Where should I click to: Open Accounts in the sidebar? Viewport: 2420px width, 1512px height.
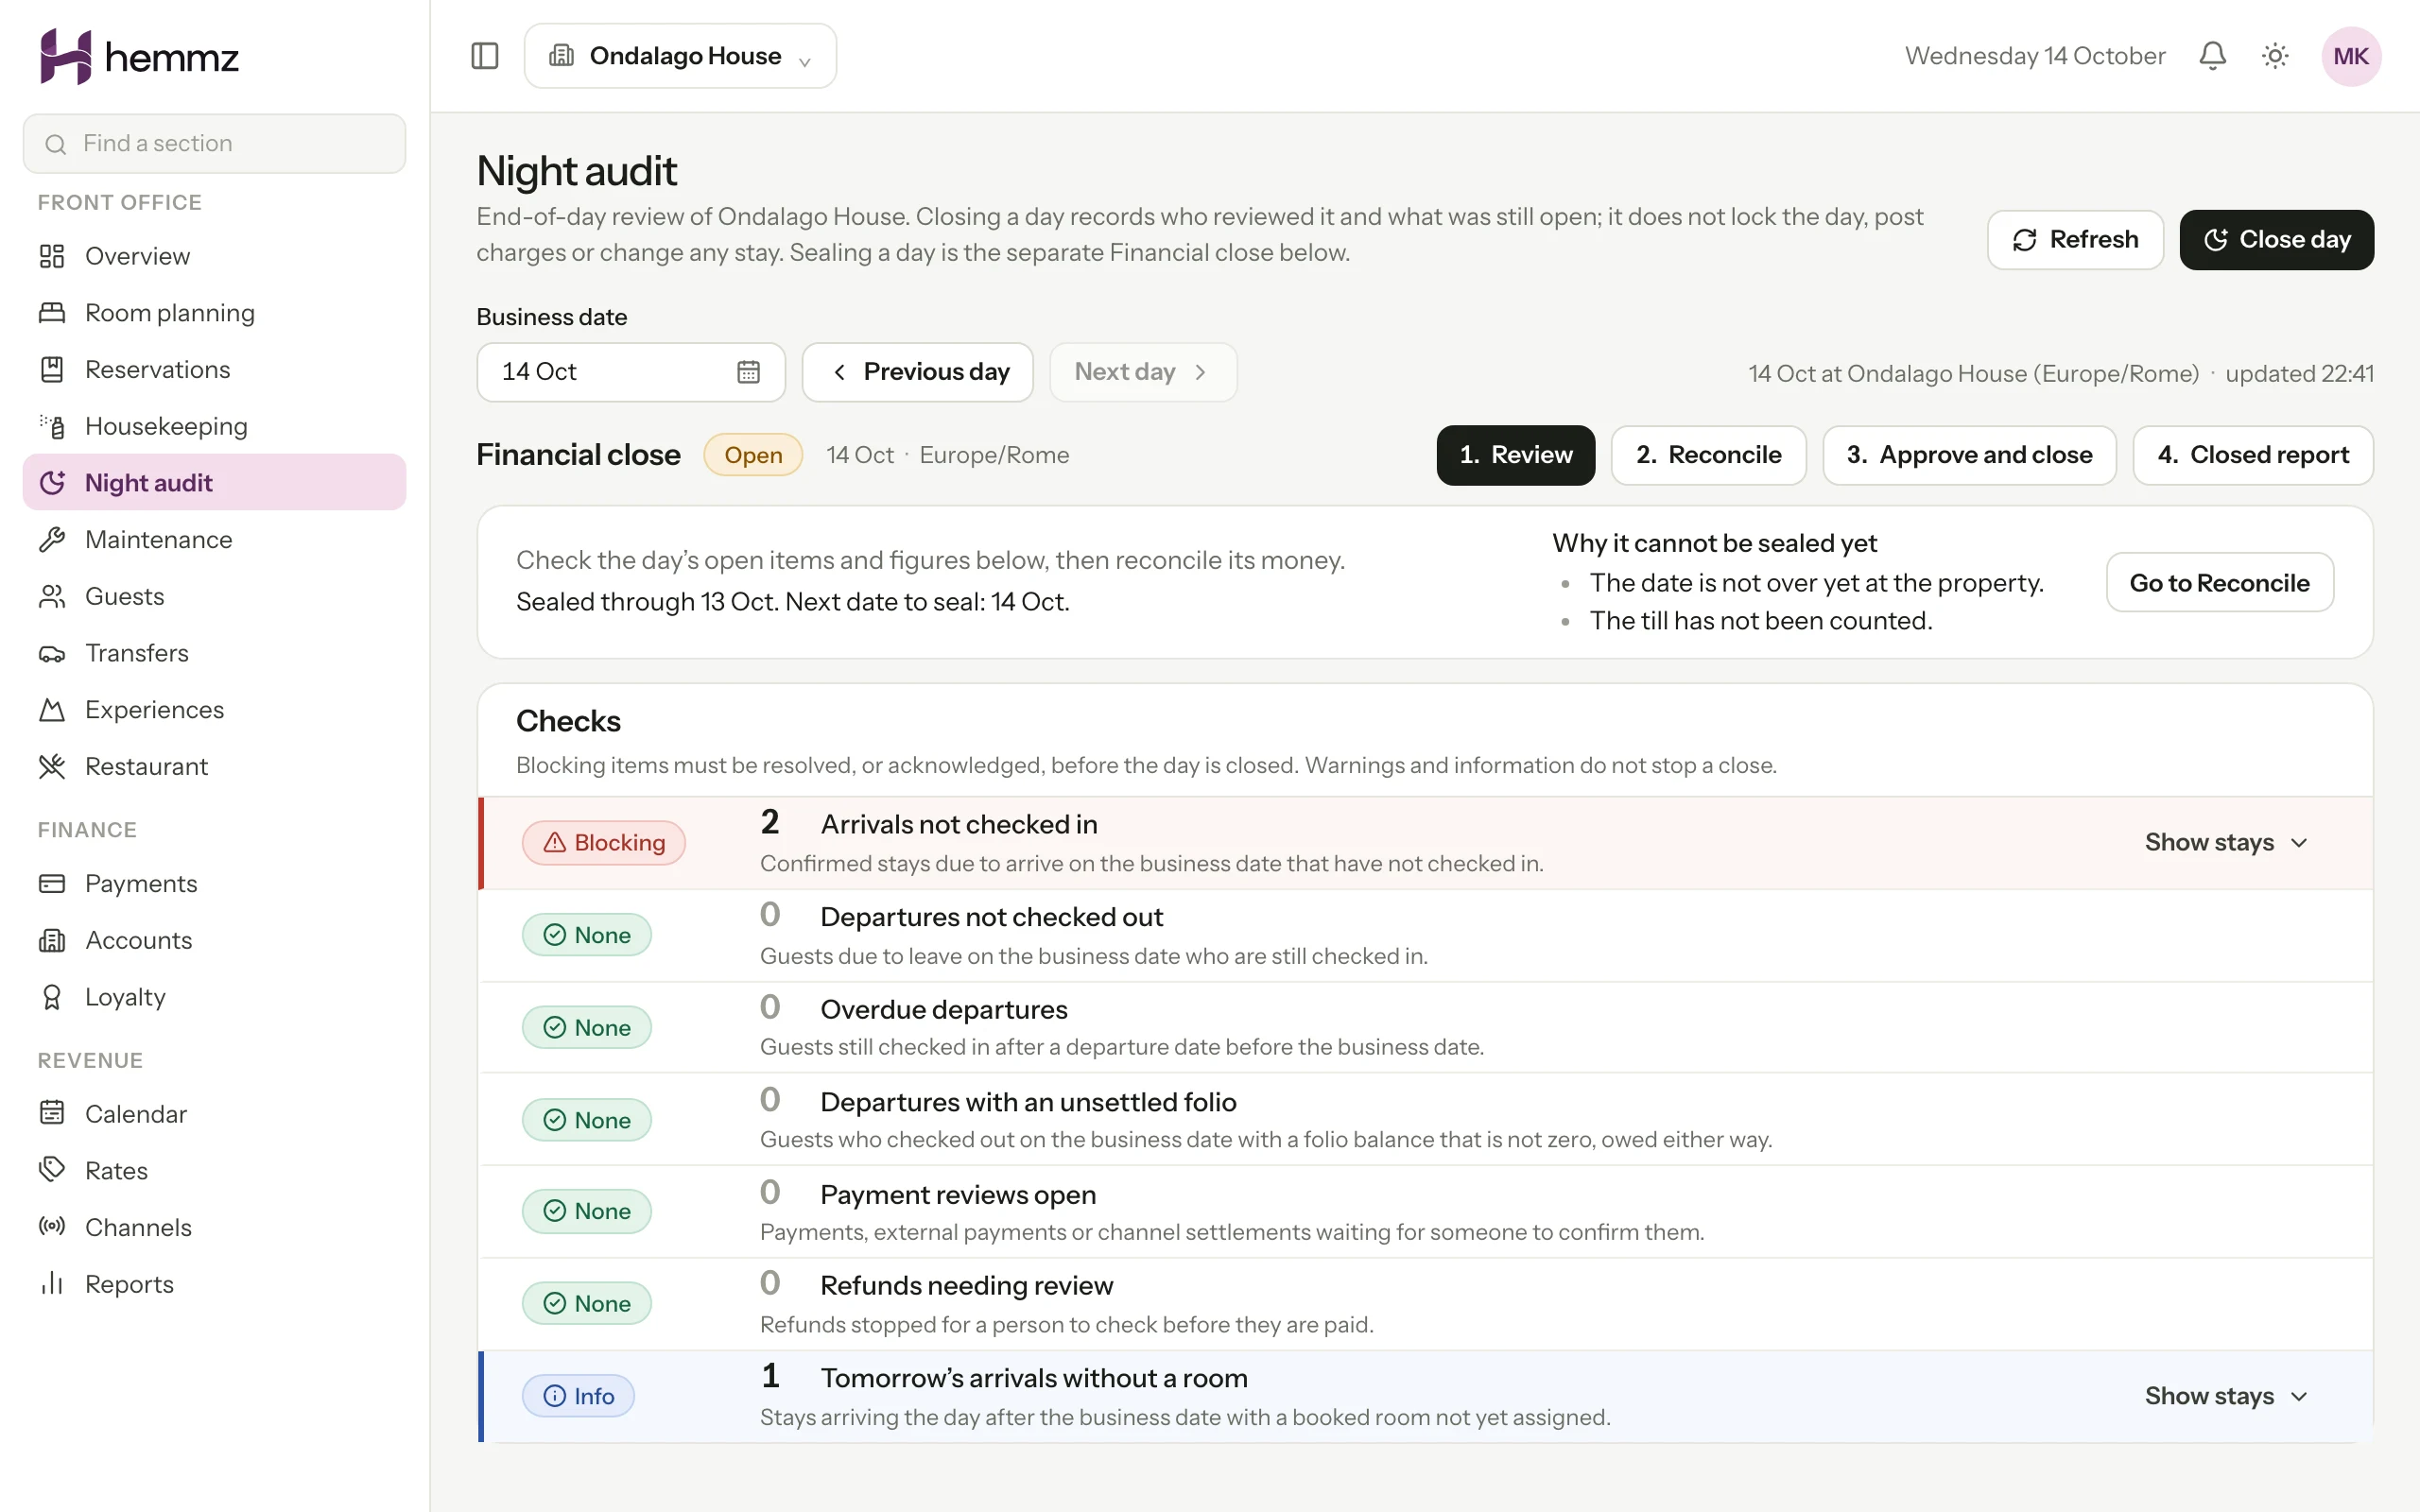[x=214, y=940]
